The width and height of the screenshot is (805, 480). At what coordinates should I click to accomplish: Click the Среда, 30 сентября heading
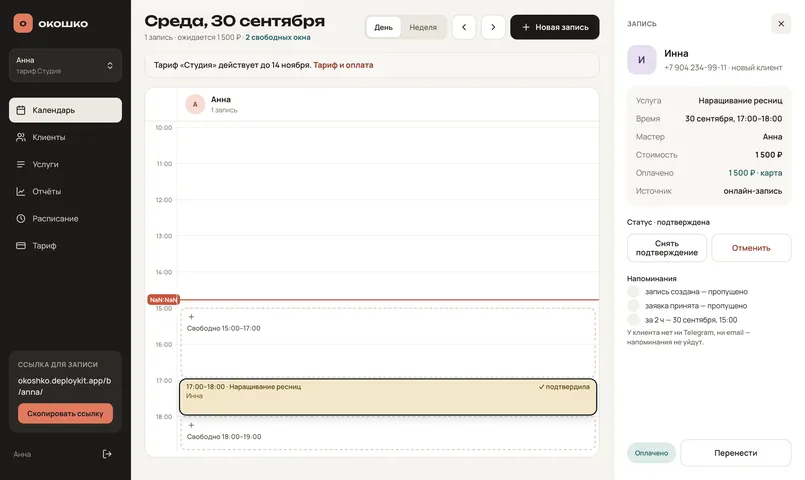tap(235, 21)
